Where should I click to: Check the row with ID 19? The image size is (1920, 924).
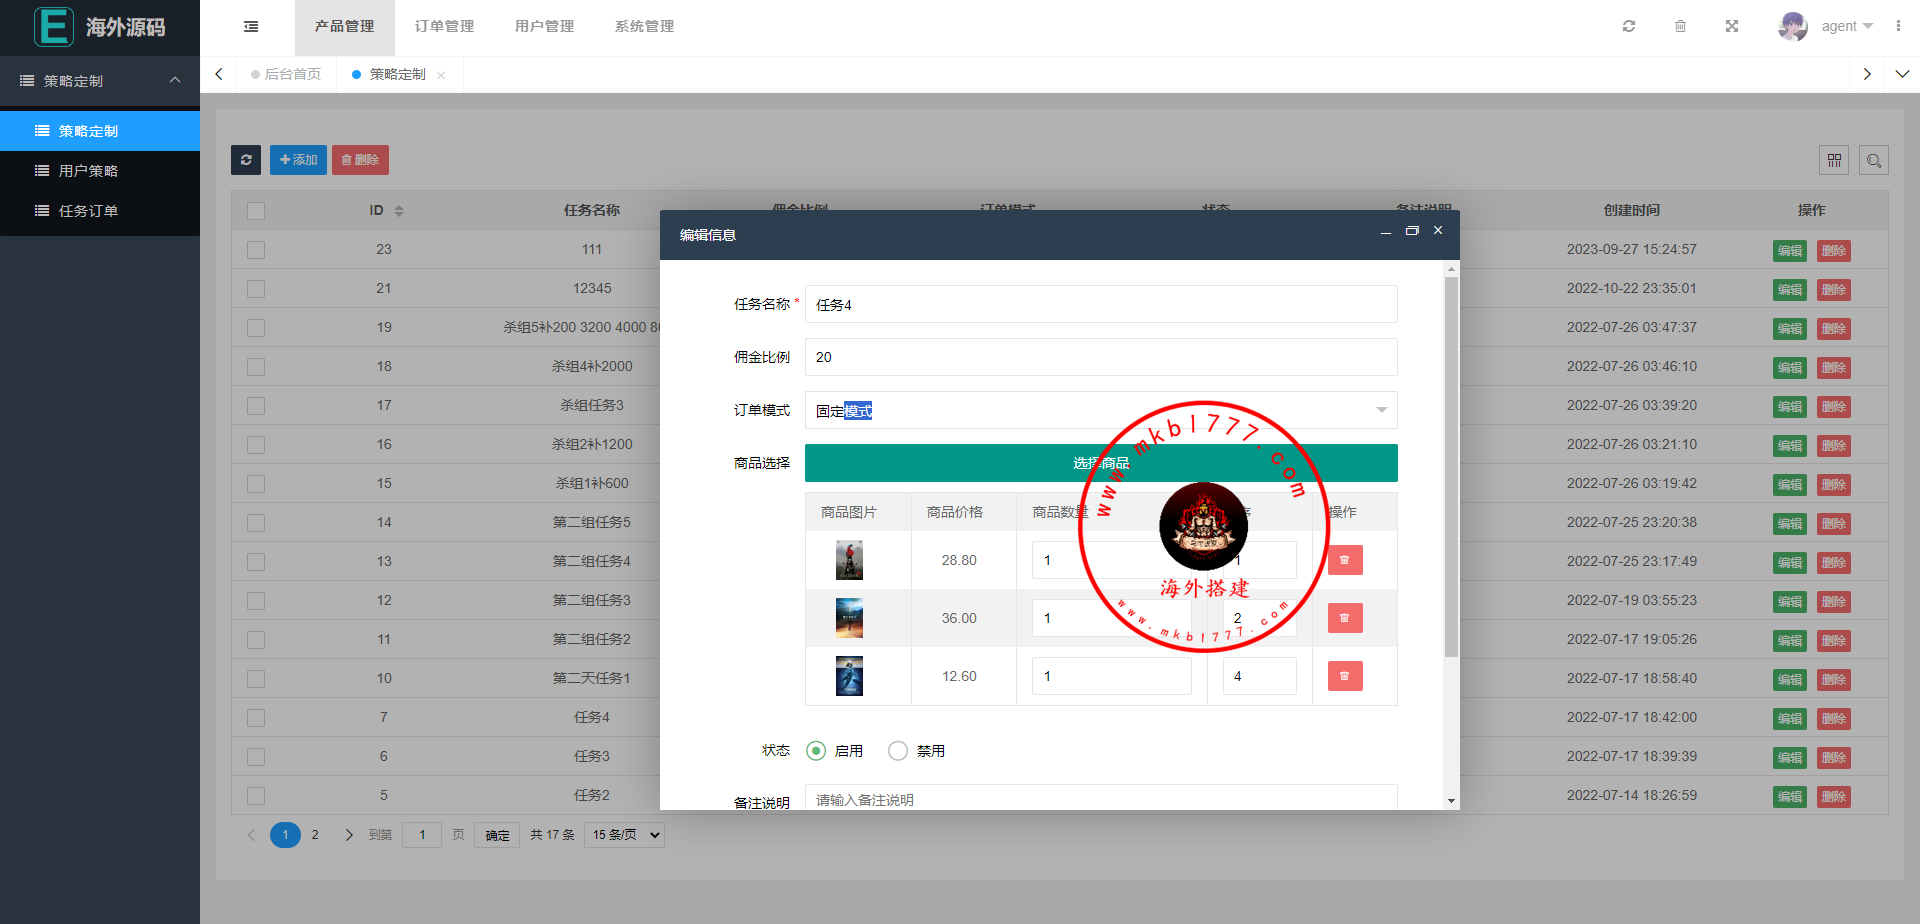[256, 328]
